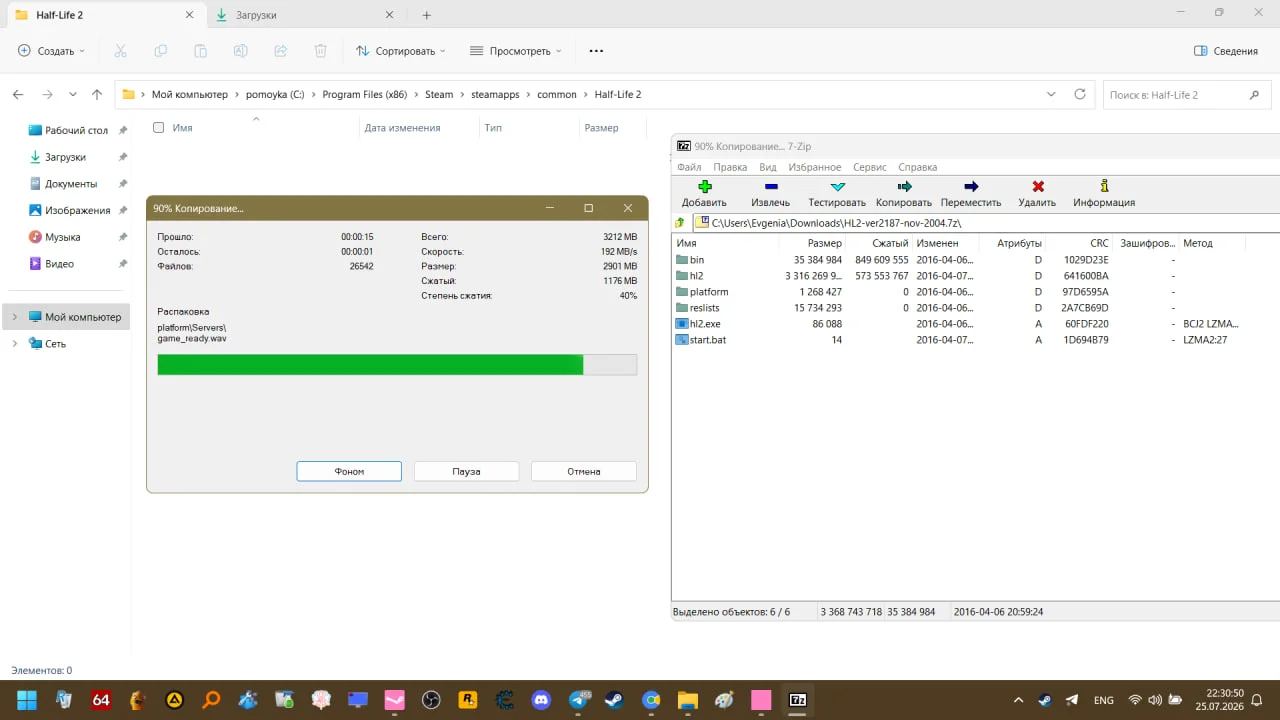
Task: Click the Информация (Info) icon in 7-Zip
Action: click(1104, 187)
